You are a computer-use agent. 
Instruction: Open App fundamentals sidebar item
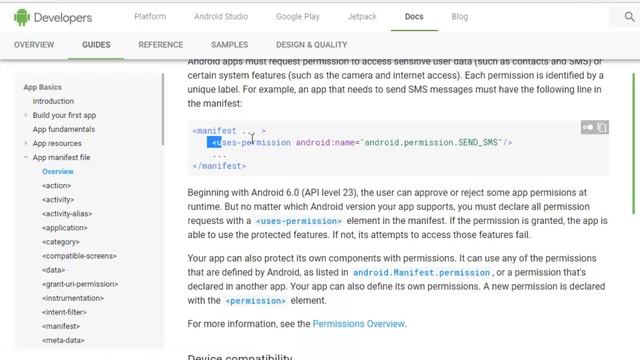click(x=64, y=129)
